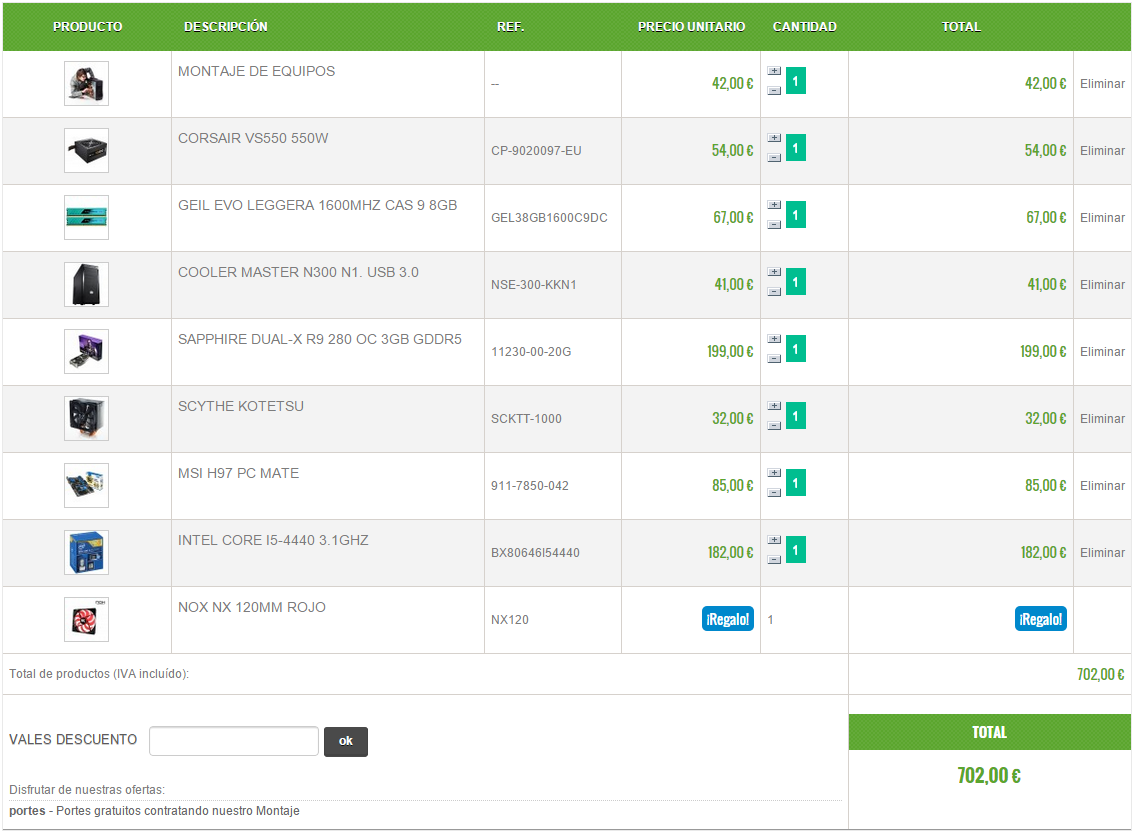Increase quantity for MSI H97 PC MATE

(x=774, y=473)
